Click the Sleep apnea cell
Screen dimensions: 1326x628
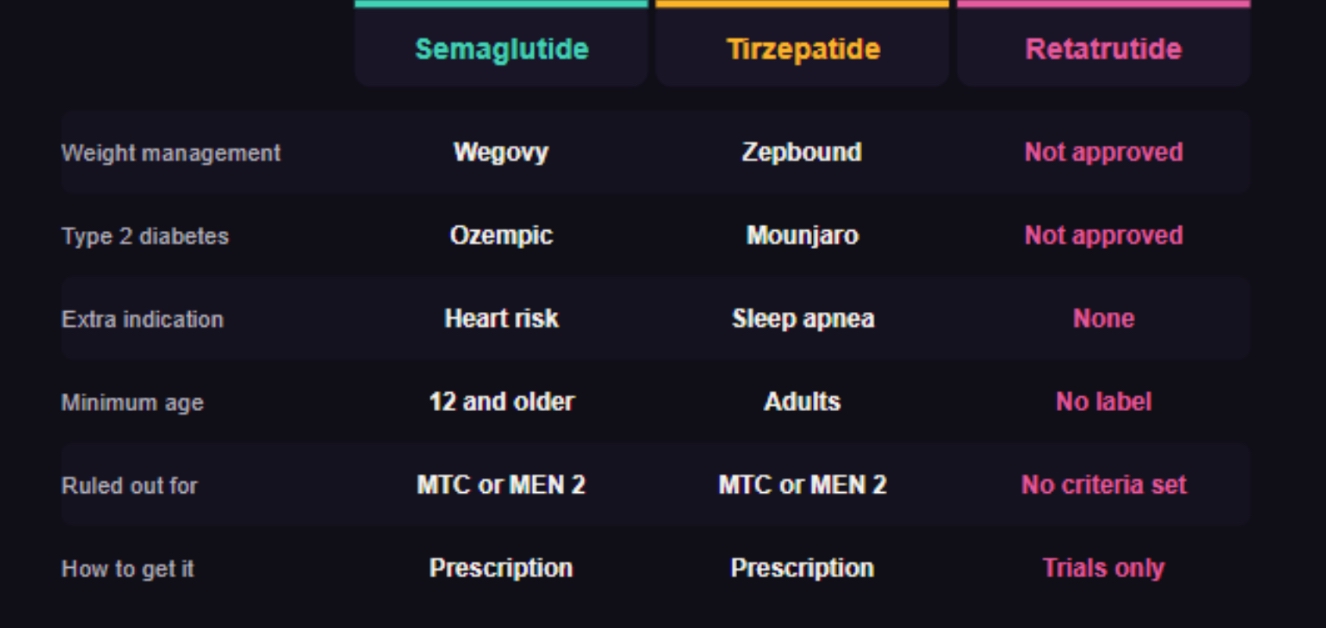[803, 318]
